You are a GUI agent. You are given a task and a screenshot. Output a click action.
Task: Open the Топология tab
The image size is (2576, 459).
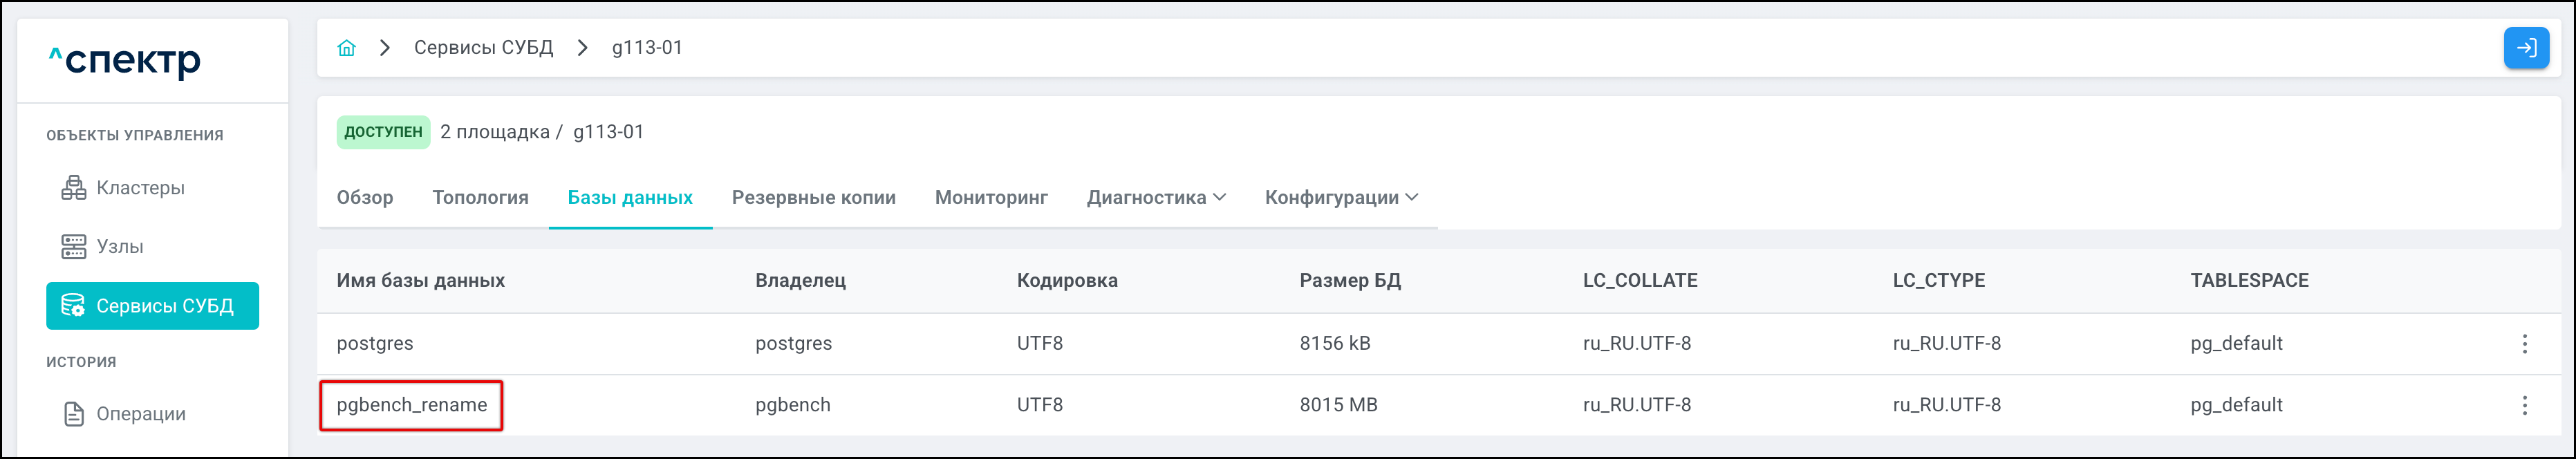point(480,198)
